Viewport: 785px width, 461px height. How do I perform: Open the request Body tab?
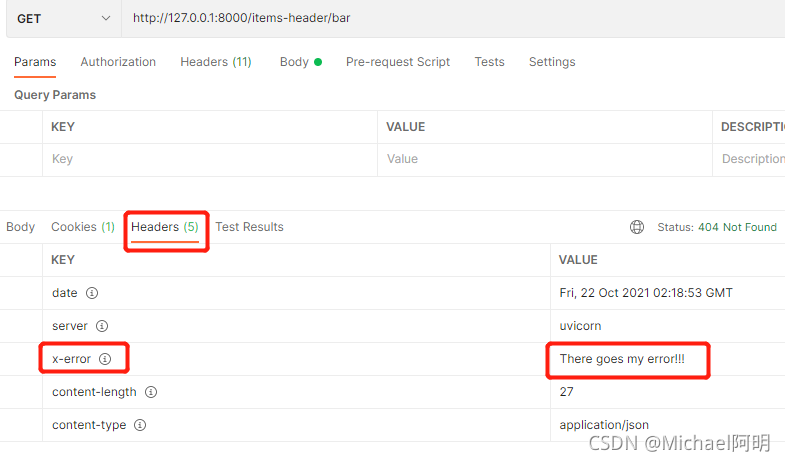pos(300,62)
